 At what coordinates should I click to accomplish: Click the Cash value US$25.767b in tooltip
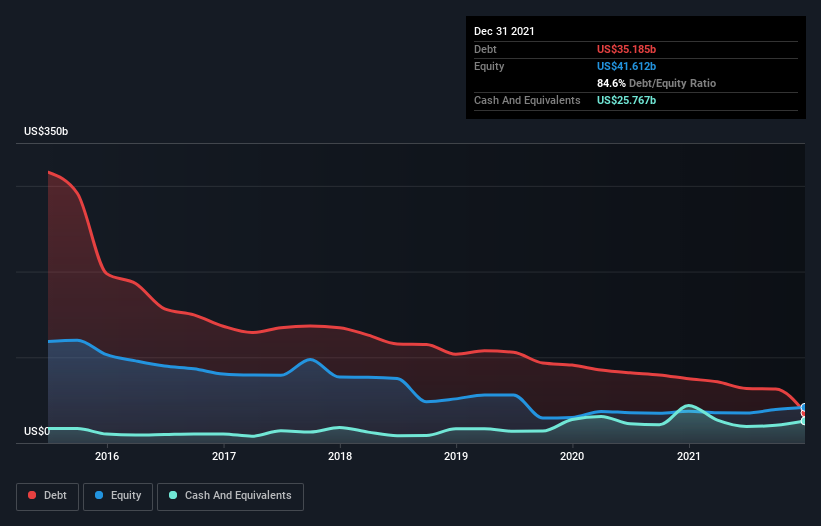[626, 100]
